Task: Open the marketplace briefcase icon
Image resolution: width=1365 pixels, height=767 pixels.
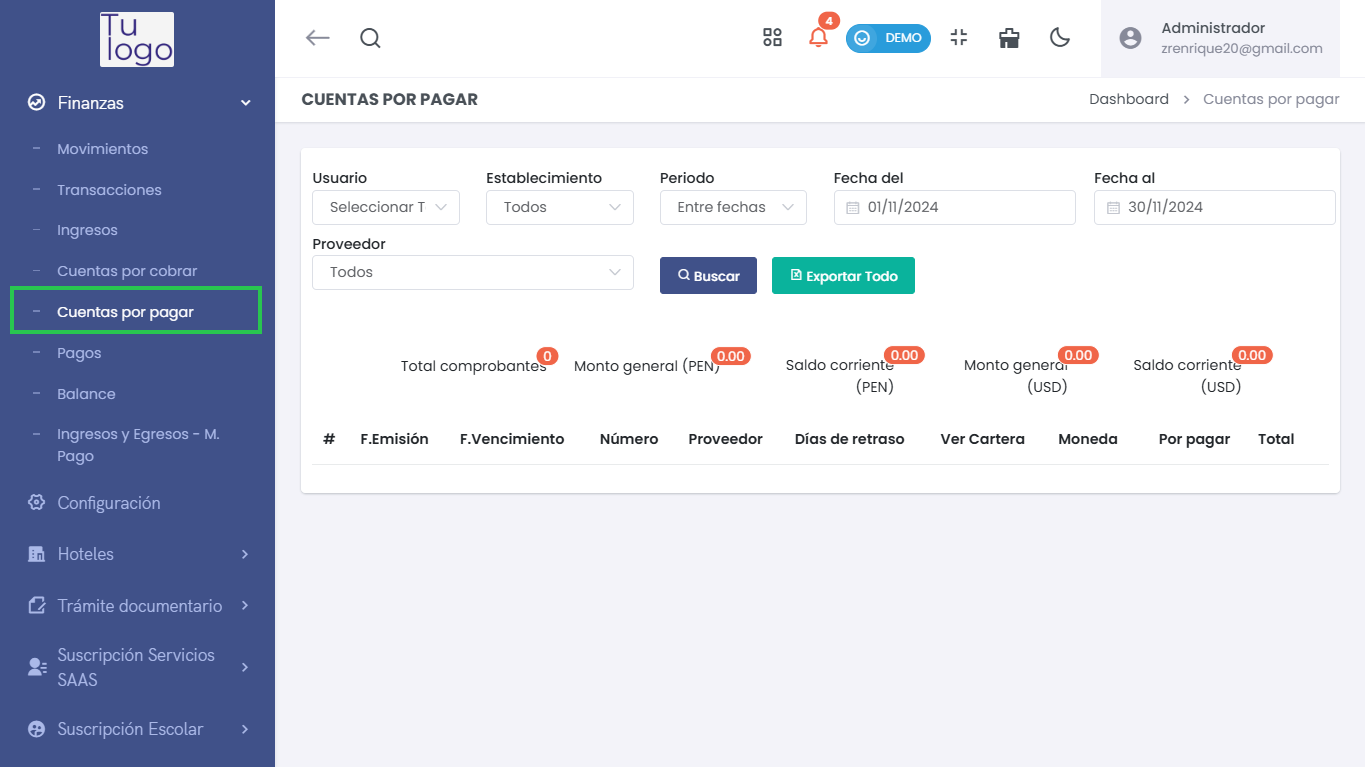Action: [x=1008, y=38]
